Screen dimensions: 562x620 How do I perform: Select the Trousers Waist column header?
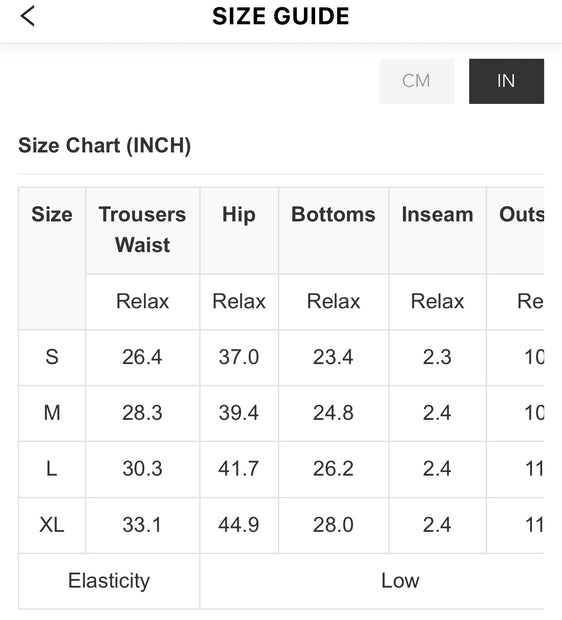142,230
